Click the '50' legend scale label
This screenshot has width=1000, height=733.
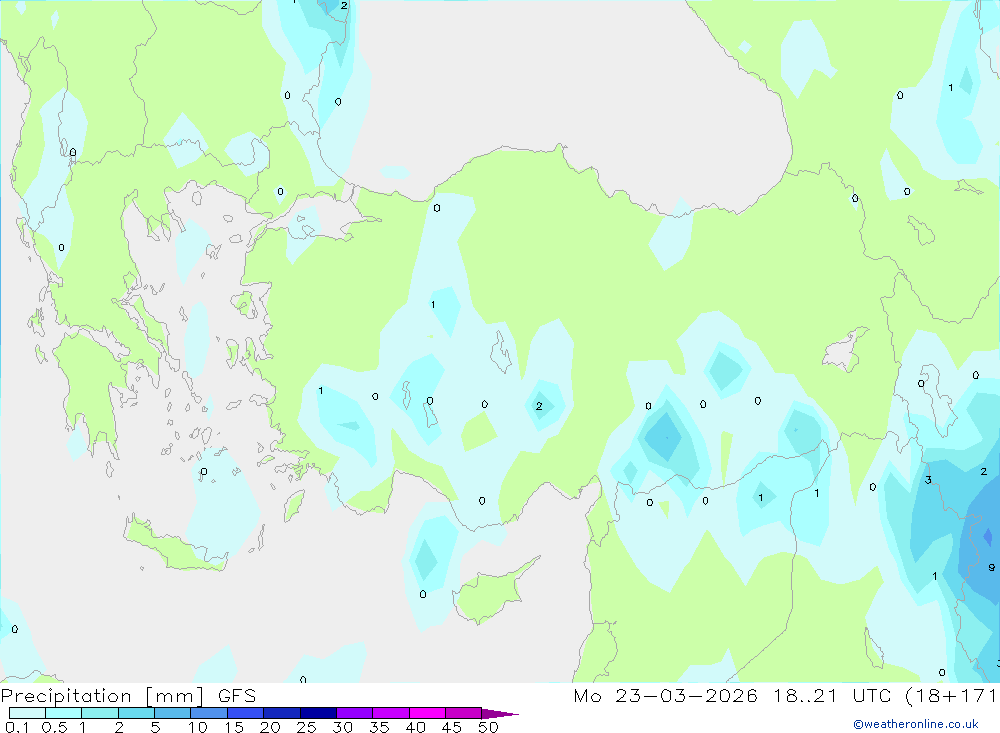[488, 727]
